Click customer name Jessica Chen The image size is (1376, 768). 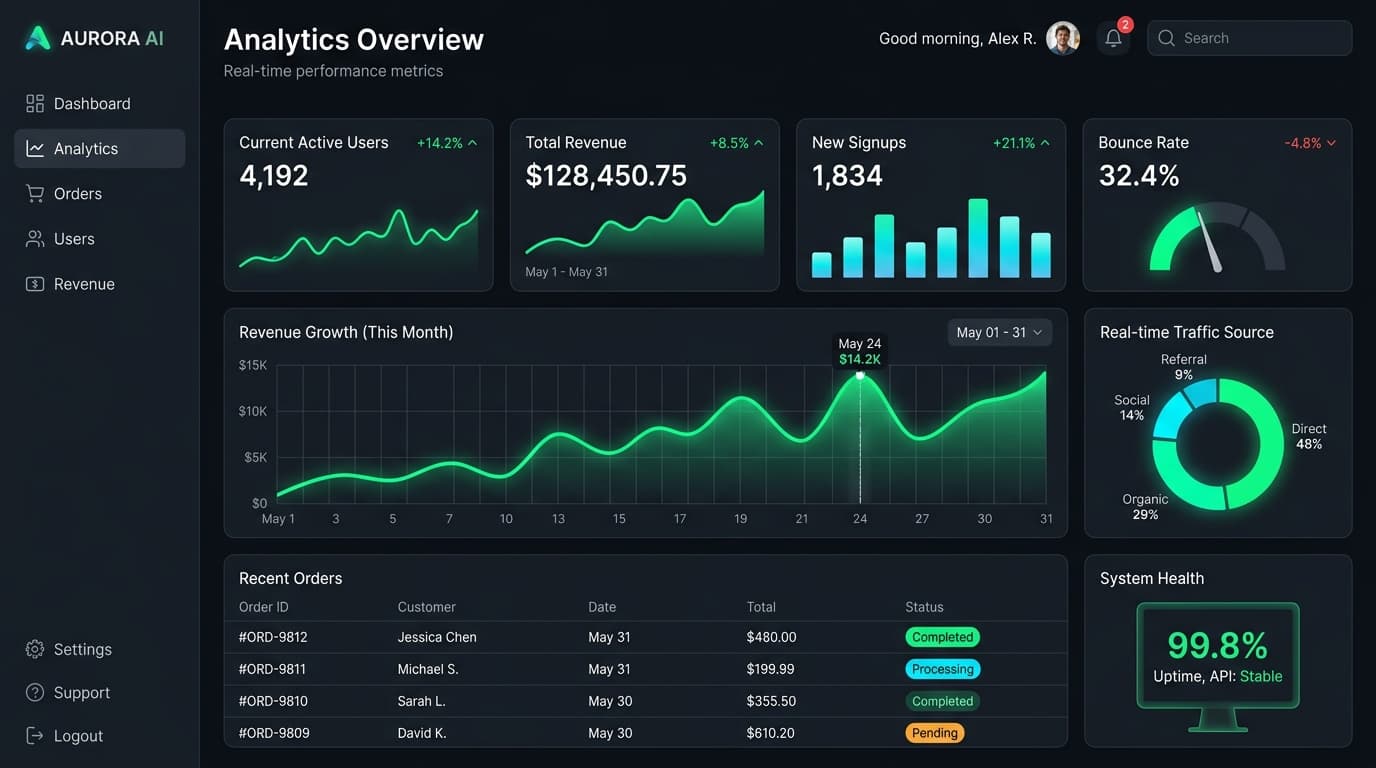(437, 637)
